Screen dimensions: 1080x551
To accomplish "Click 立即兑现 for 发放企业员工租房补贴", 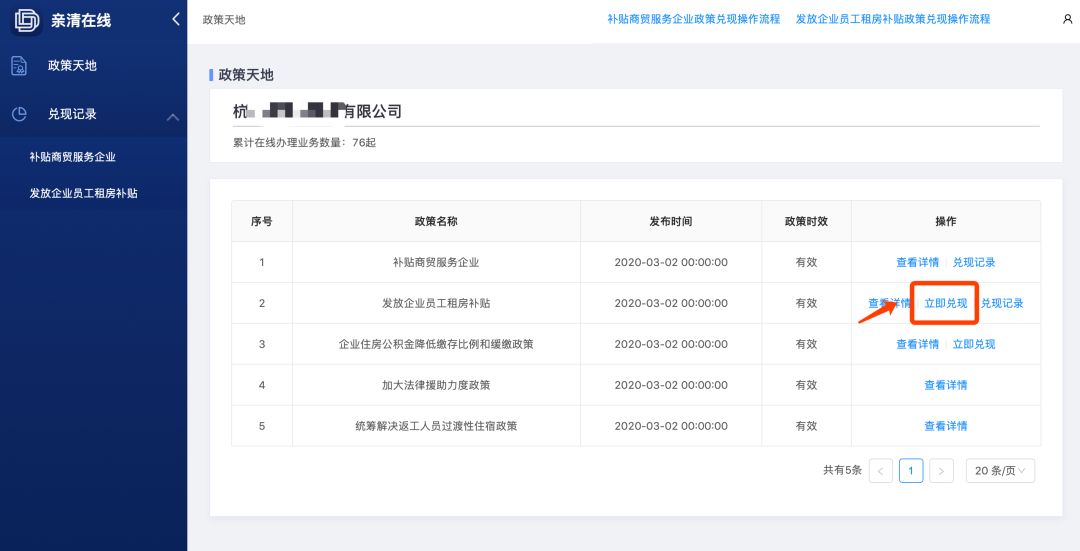I will pyautogui.click(x=946, y=303).
